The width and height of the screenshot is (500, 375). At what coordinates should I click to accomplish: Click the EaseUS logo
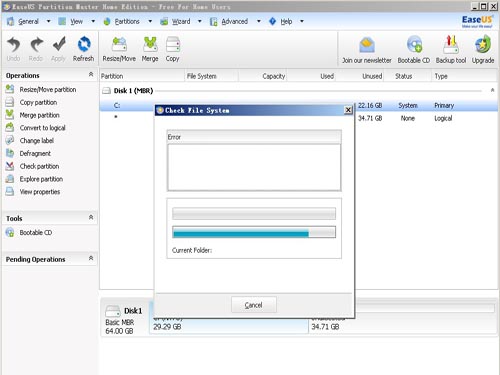tap(477, 21)
